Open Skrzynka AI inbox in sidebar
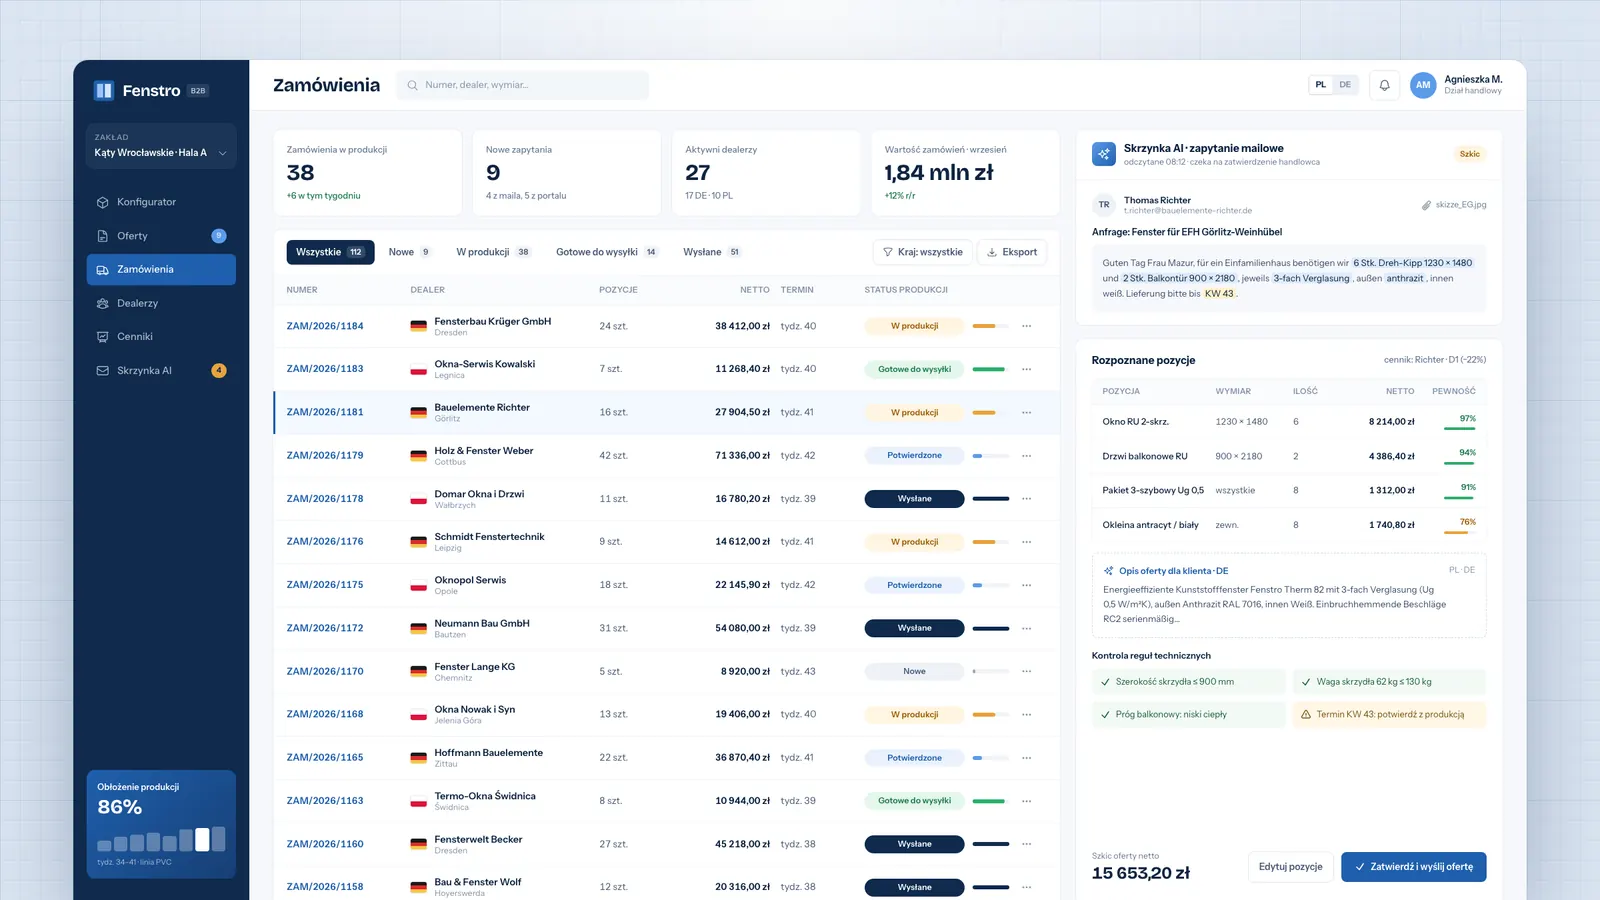Viewport: 1600px width, 900px height. 161,370
